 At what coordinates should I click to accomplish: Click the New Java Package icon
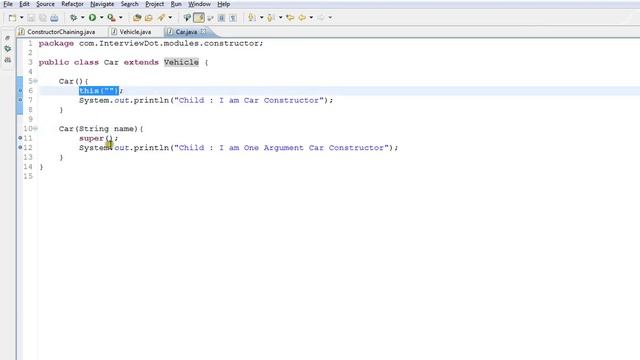point(137,18)
